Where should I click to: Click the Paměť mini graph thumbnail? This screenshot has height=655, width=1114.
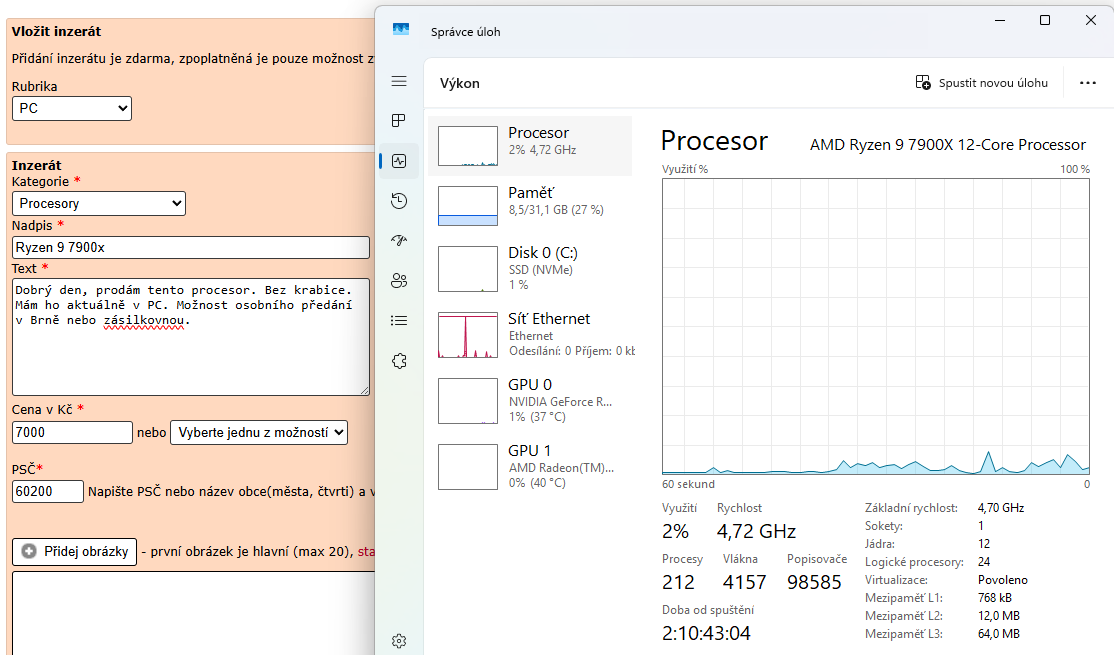click(x=467, y=205)
